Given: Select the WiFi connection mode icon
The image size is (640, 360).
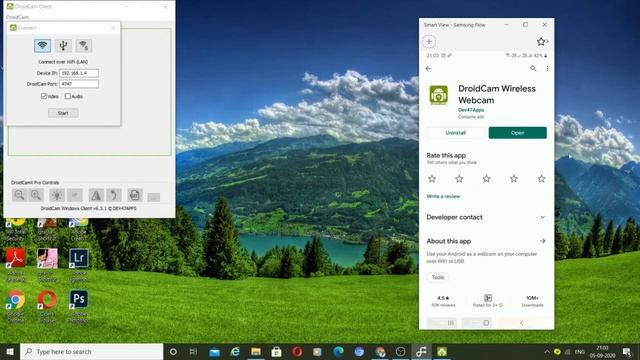Looking at the screenshot, I should [42, 45].
